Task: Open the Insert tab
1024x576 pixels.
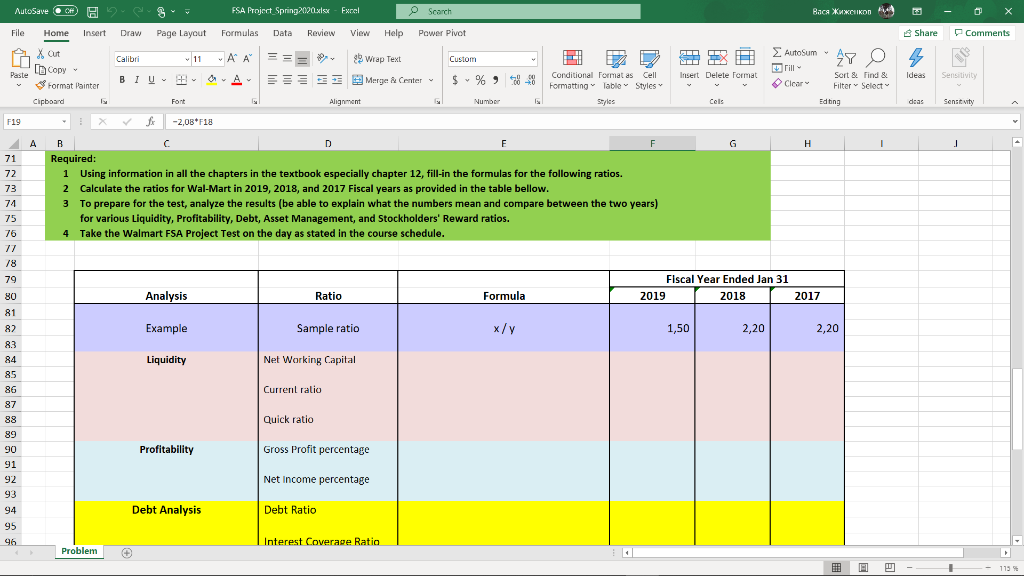Action: 95,33
